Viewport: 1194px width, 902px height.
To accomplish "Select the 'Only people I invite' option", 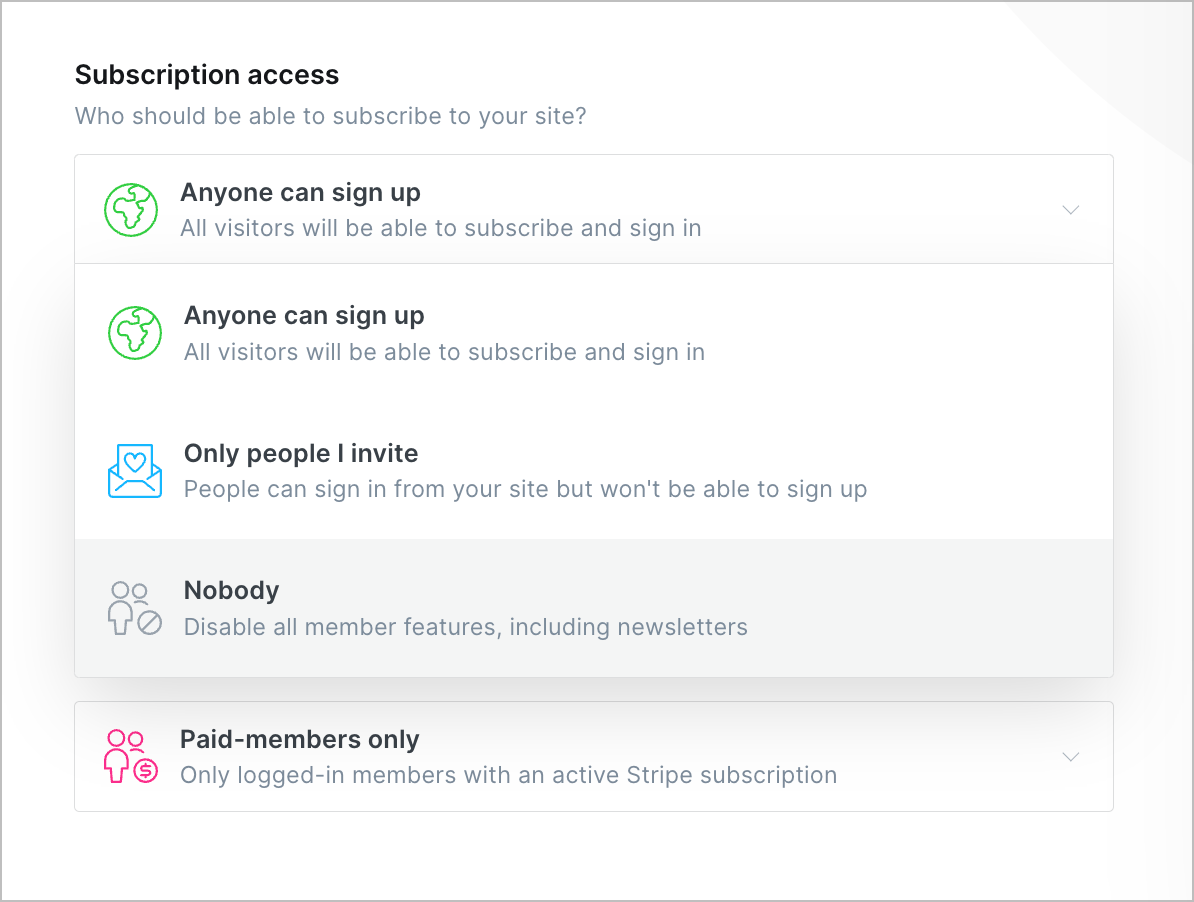I will (301, 454).
